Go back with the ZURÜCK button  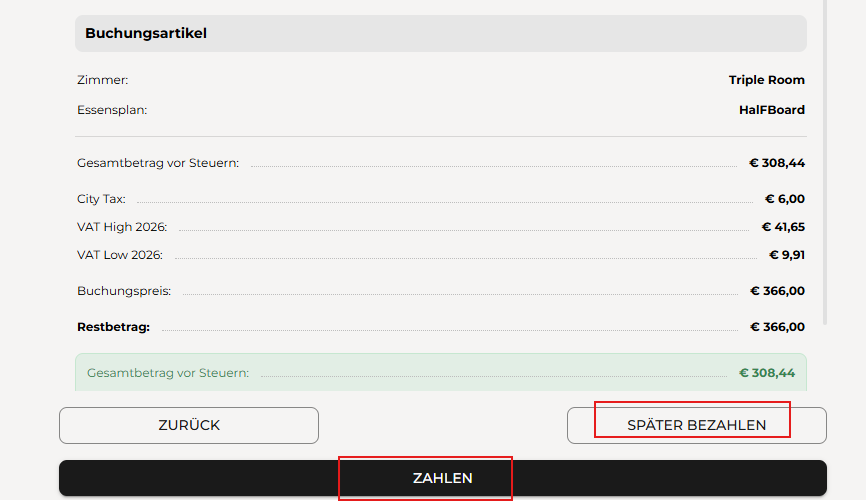coord(189,425)
